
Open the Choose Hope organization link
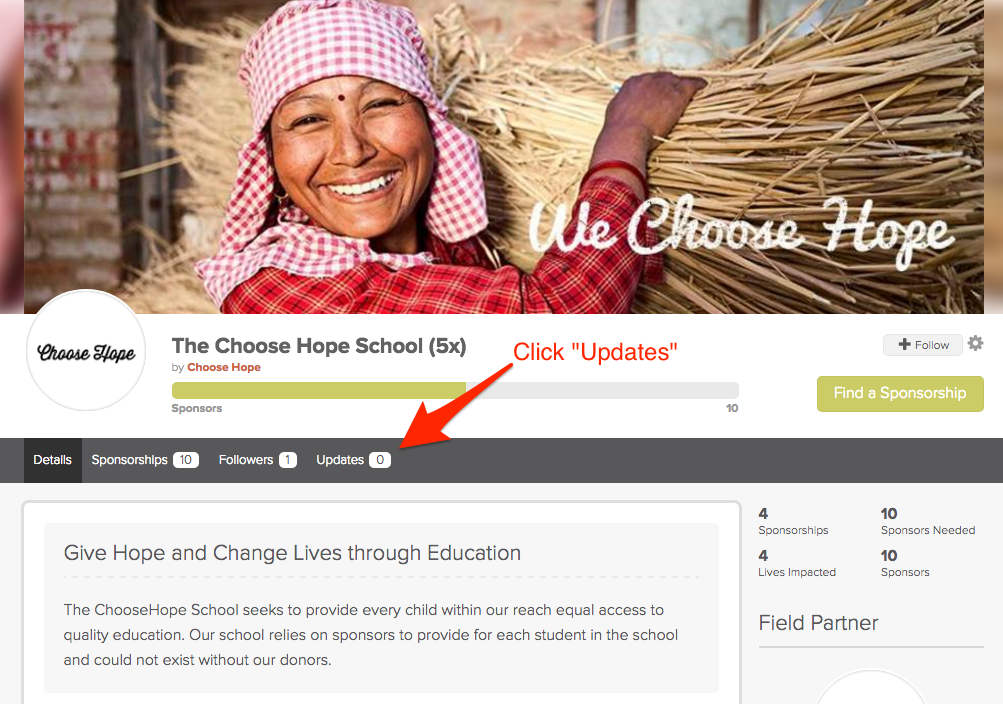(x=224, y=367)
